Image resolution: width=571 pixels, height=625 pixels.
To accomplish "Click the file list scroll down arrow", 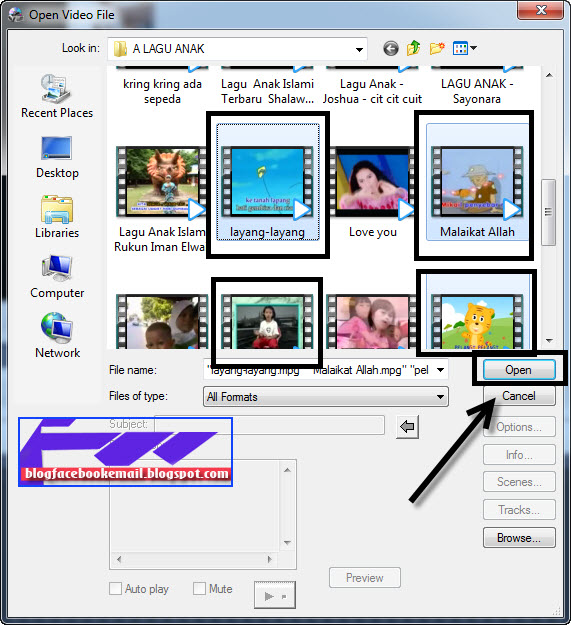I will 549,341.
